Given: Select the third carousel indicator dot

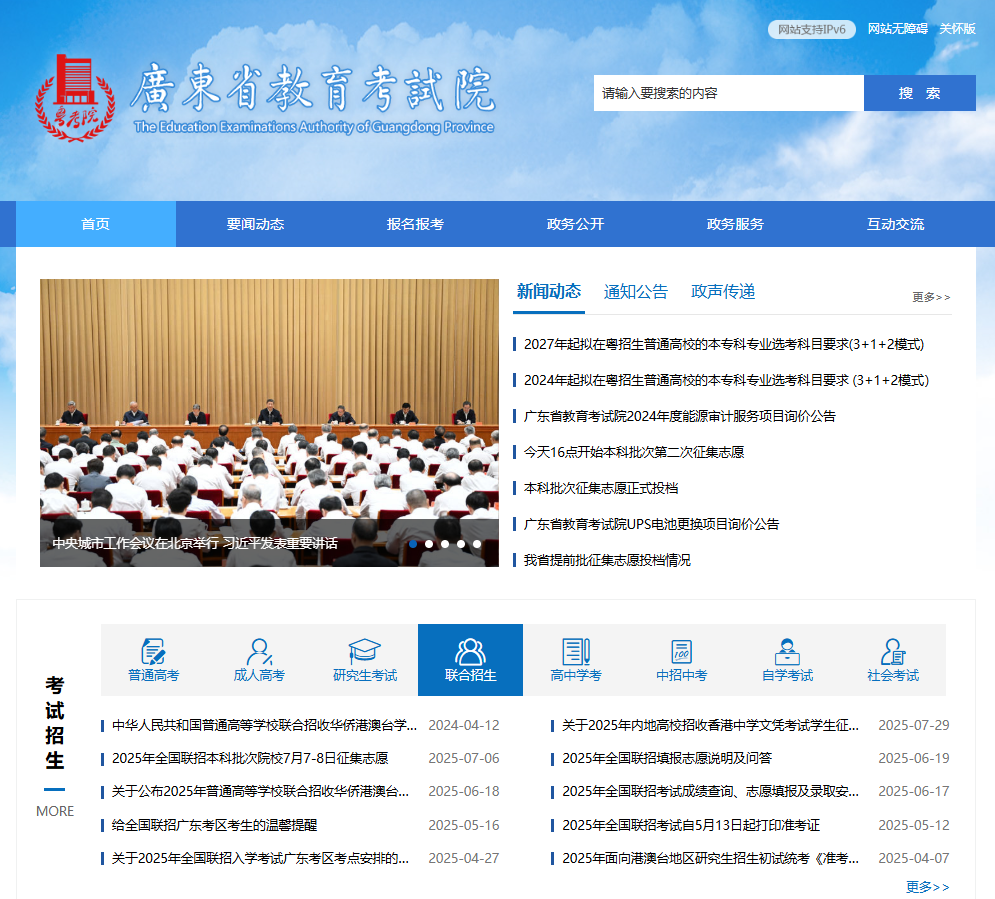Looking at the screenshot, I should click(445, 544).
